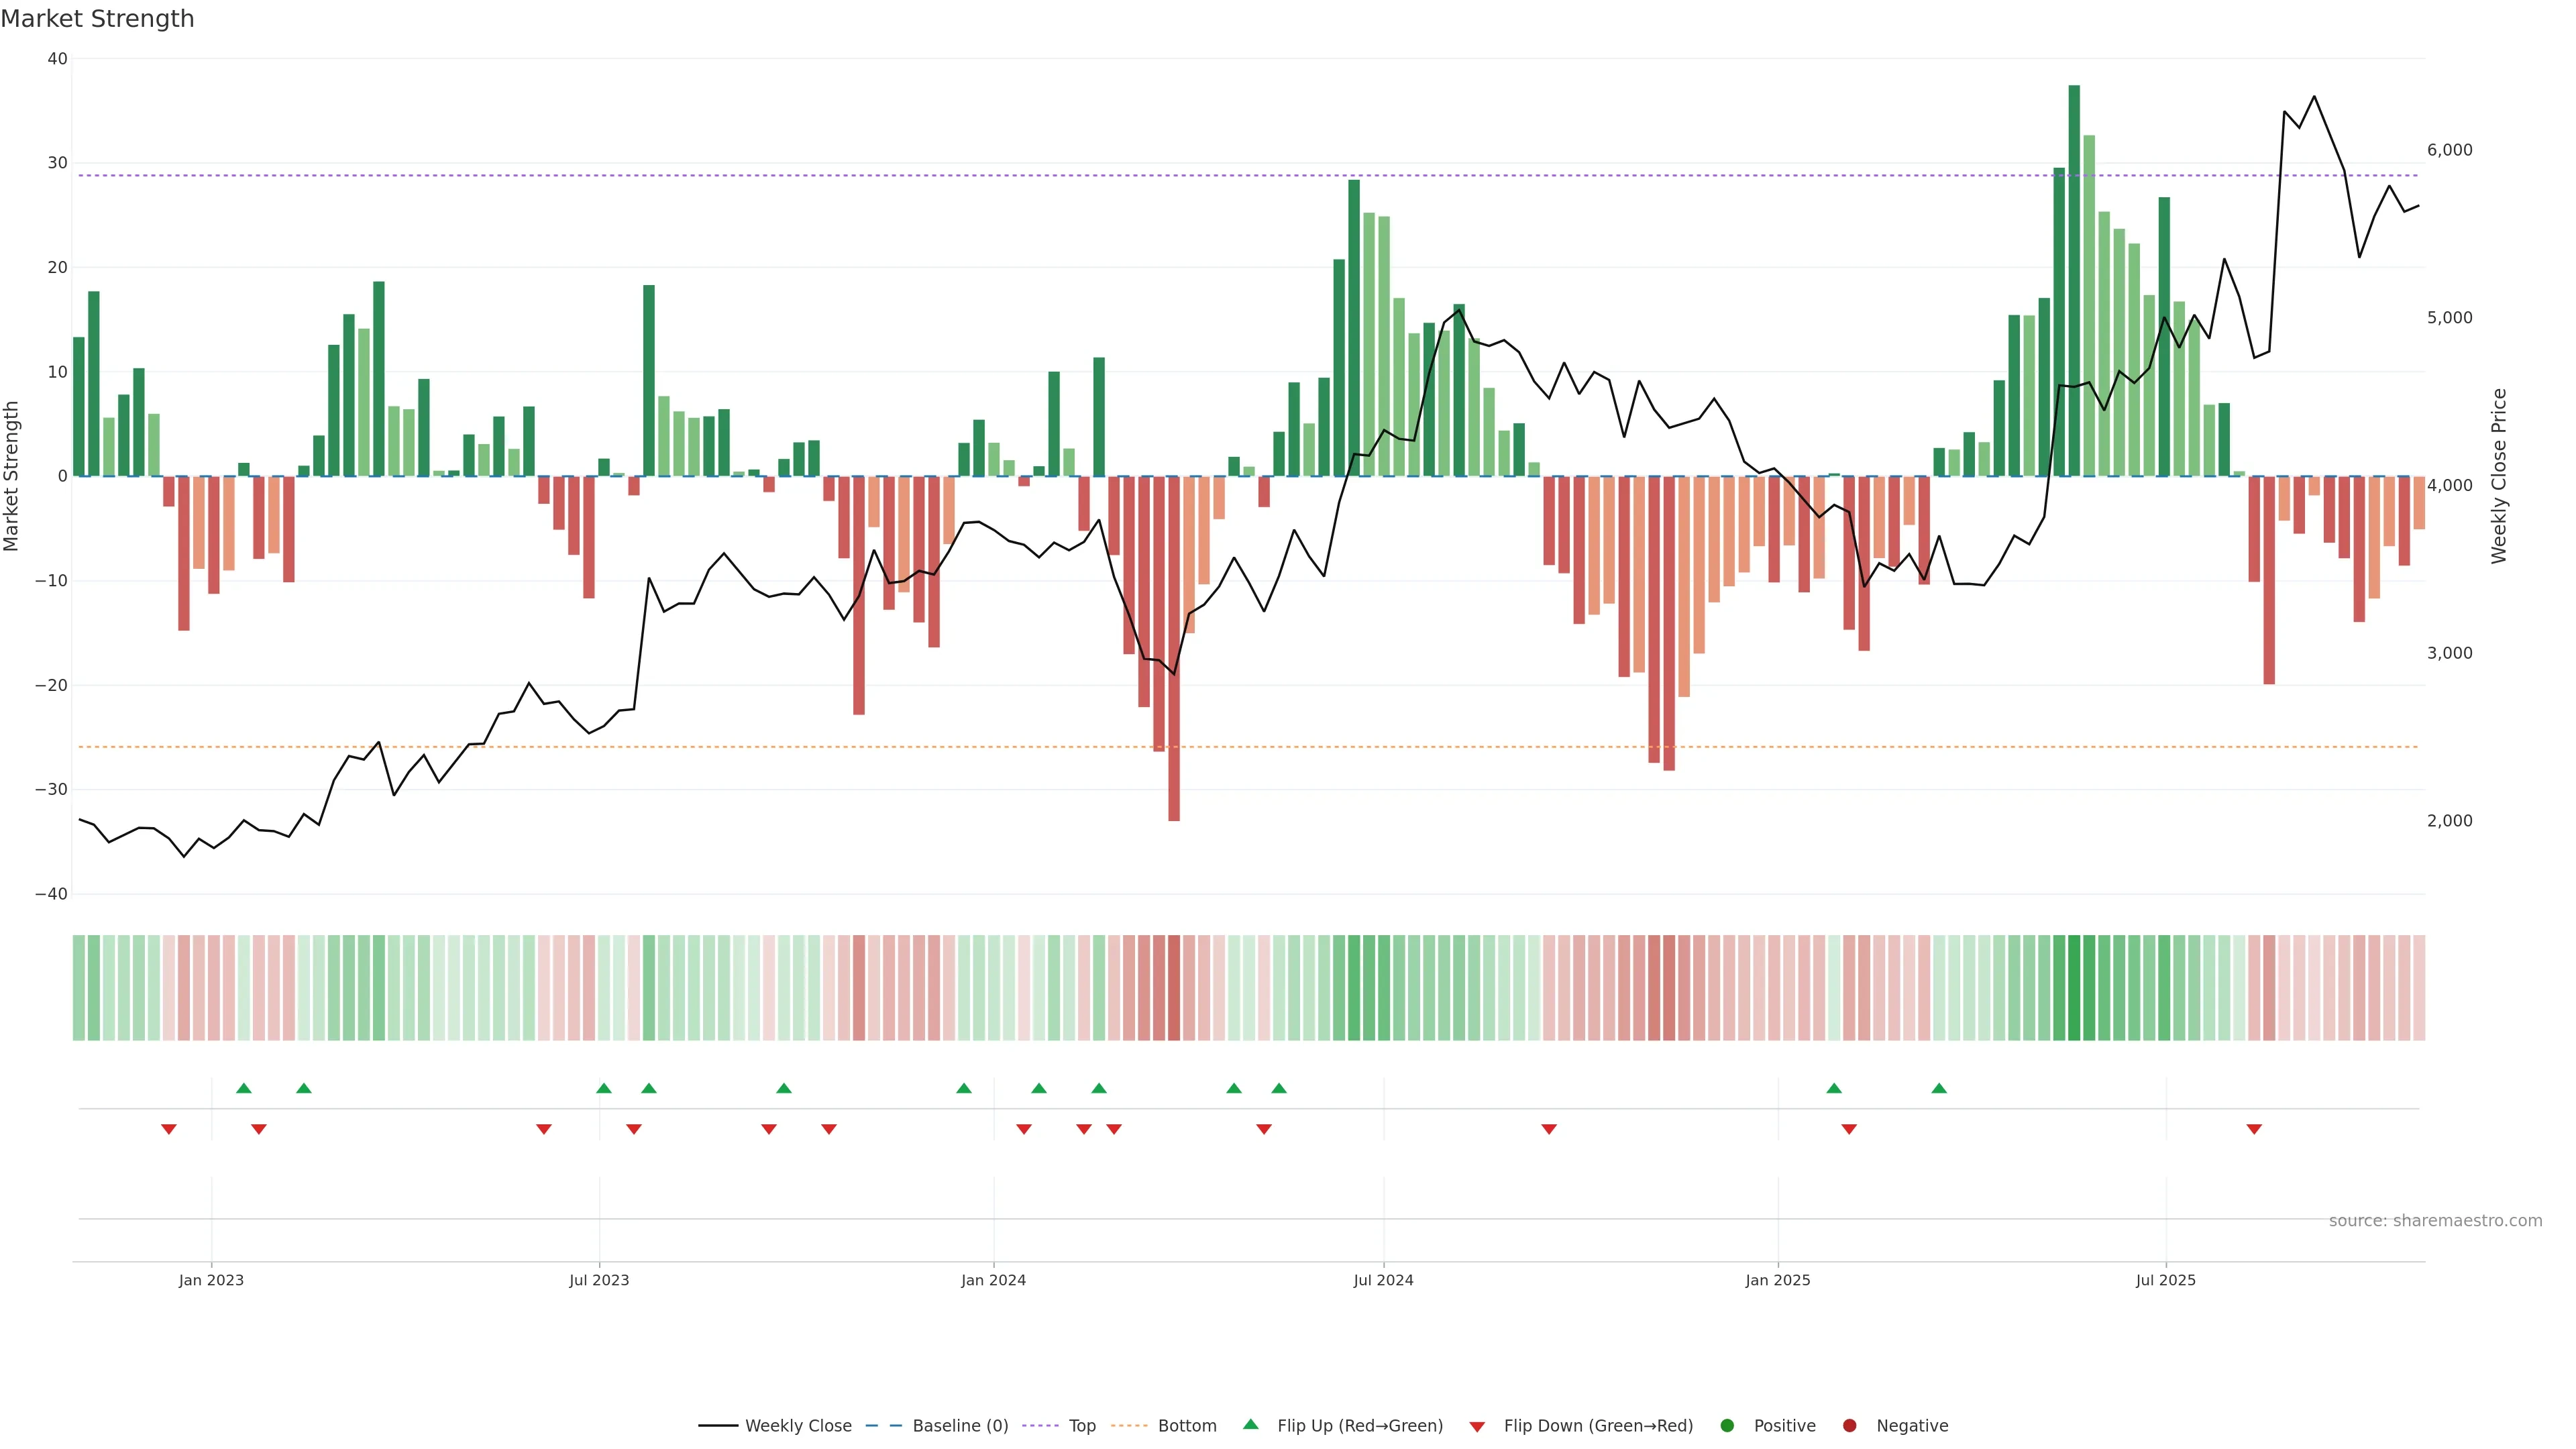Click red Flip Down legend triangle icon

(x=1477, y=1427)
